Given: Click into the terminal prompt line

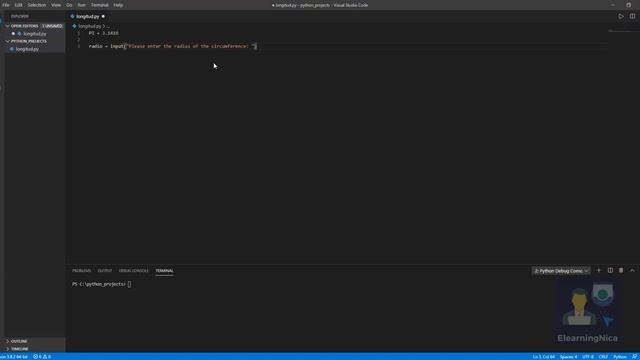Looking at the screenshot, I should click(102, 284).
